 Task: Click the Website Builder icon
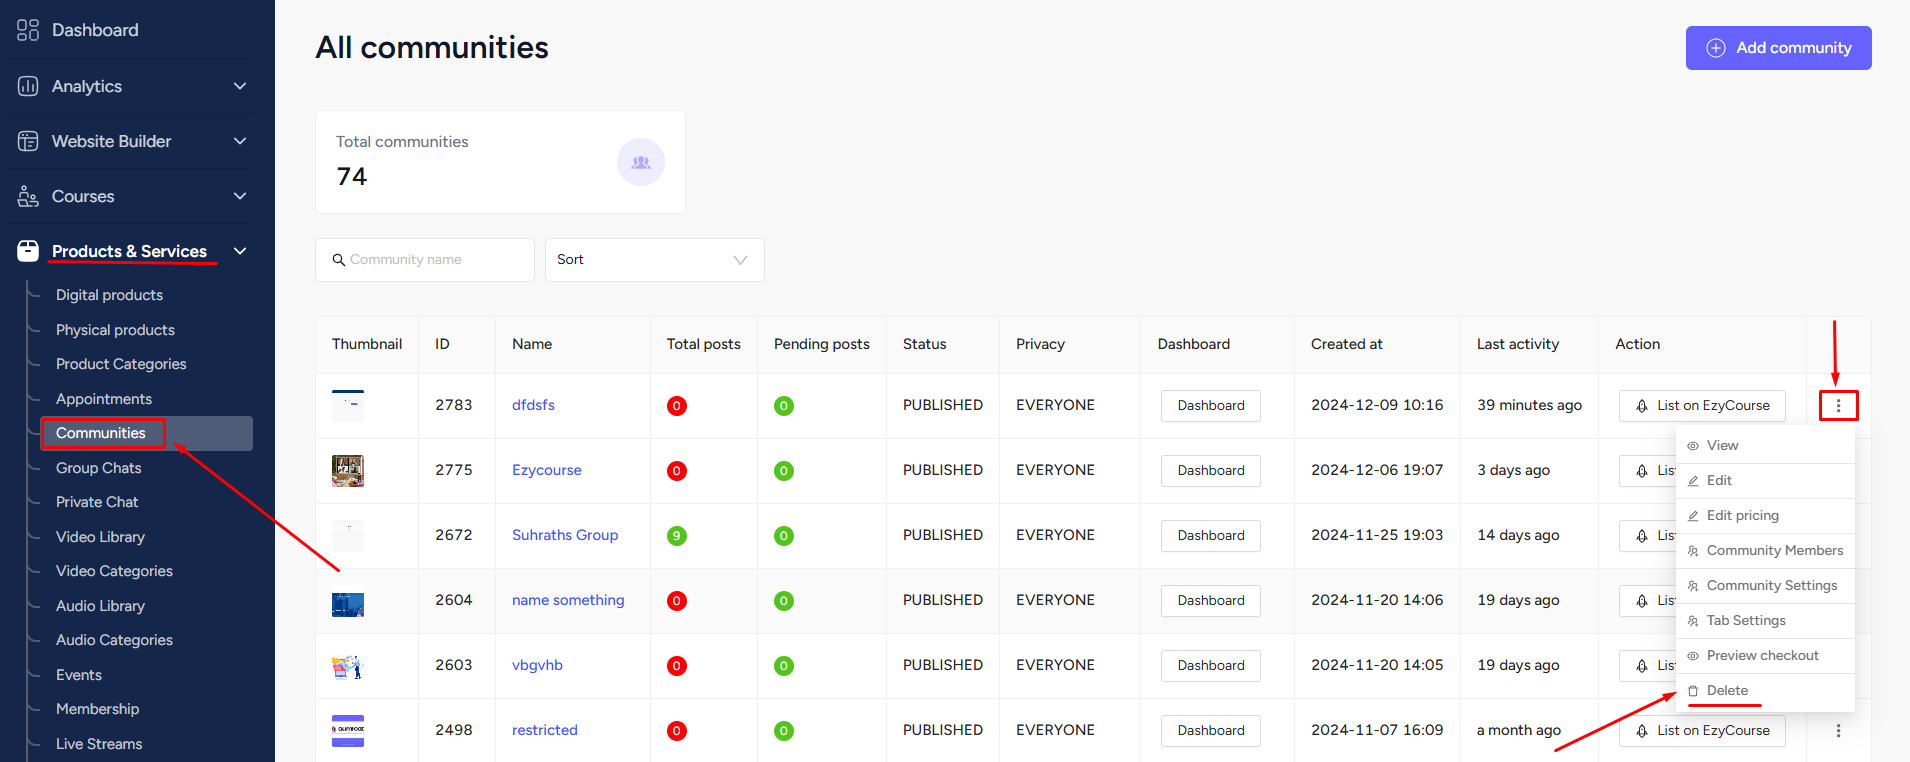coord(28,141)
